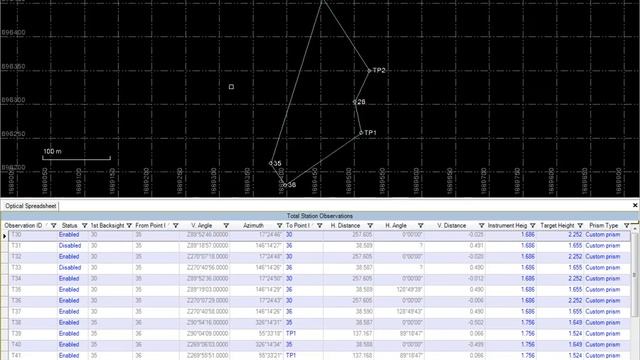Click the row selector arrow for T30
Screen dimensions: 640x360
pos(4,236)
